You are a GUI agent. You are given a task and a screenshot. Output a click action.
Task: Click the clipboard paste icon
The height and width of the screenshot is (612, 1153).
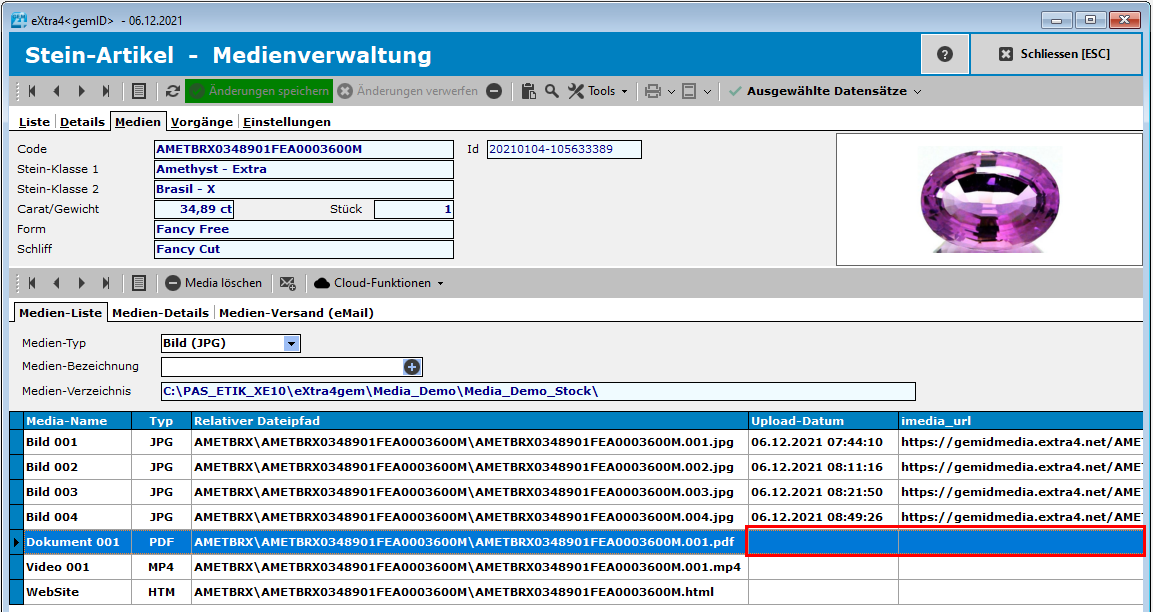[x=529, y=91]
